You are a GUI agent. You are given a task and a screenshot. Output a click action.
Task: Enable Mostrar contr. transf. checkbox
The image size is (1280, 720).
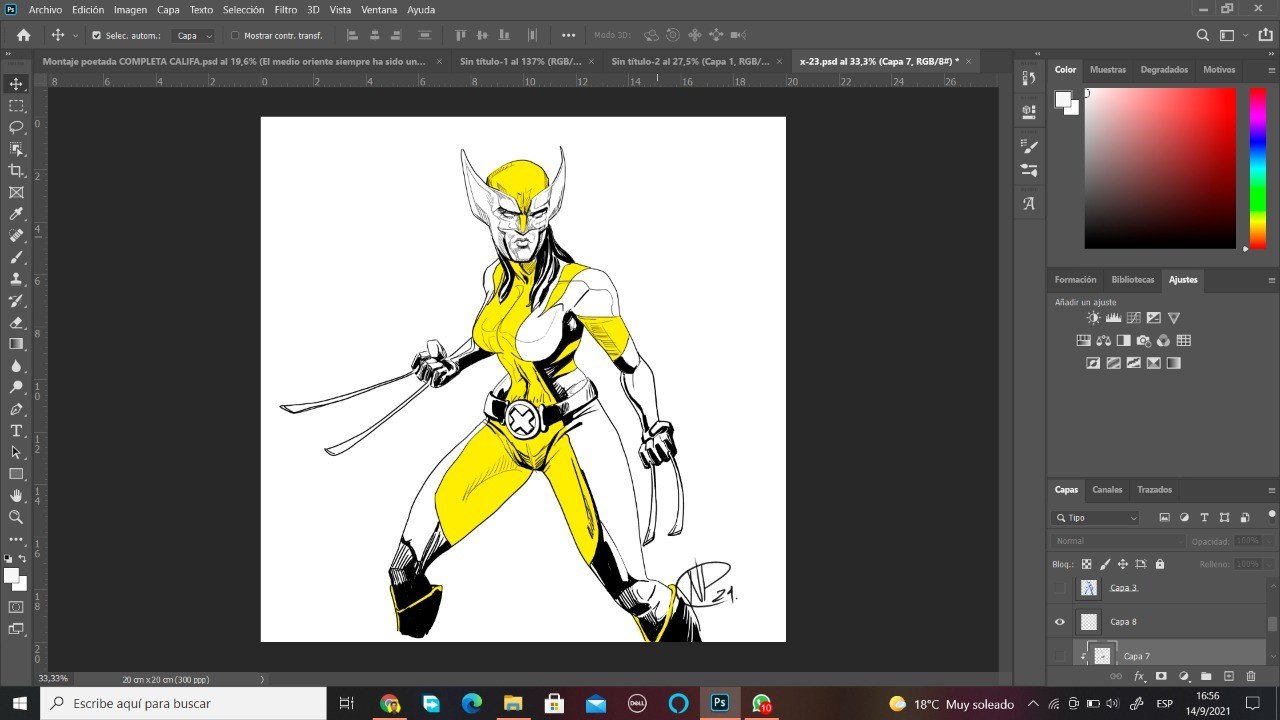coord(235,35)
